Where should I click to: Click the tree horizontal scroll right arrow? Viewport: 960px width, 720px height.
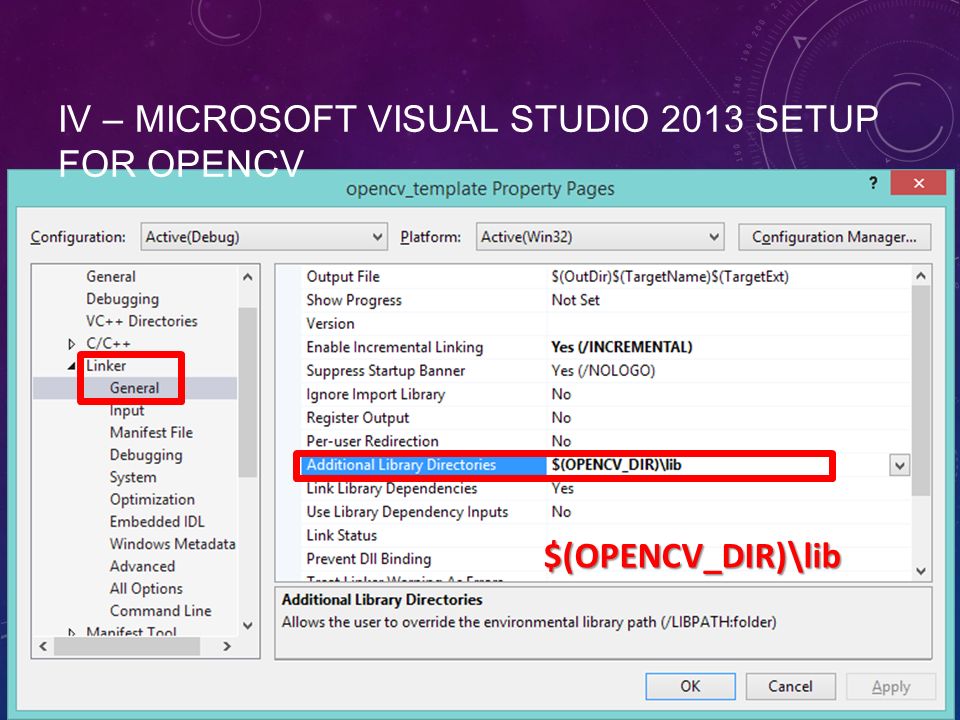227,646
